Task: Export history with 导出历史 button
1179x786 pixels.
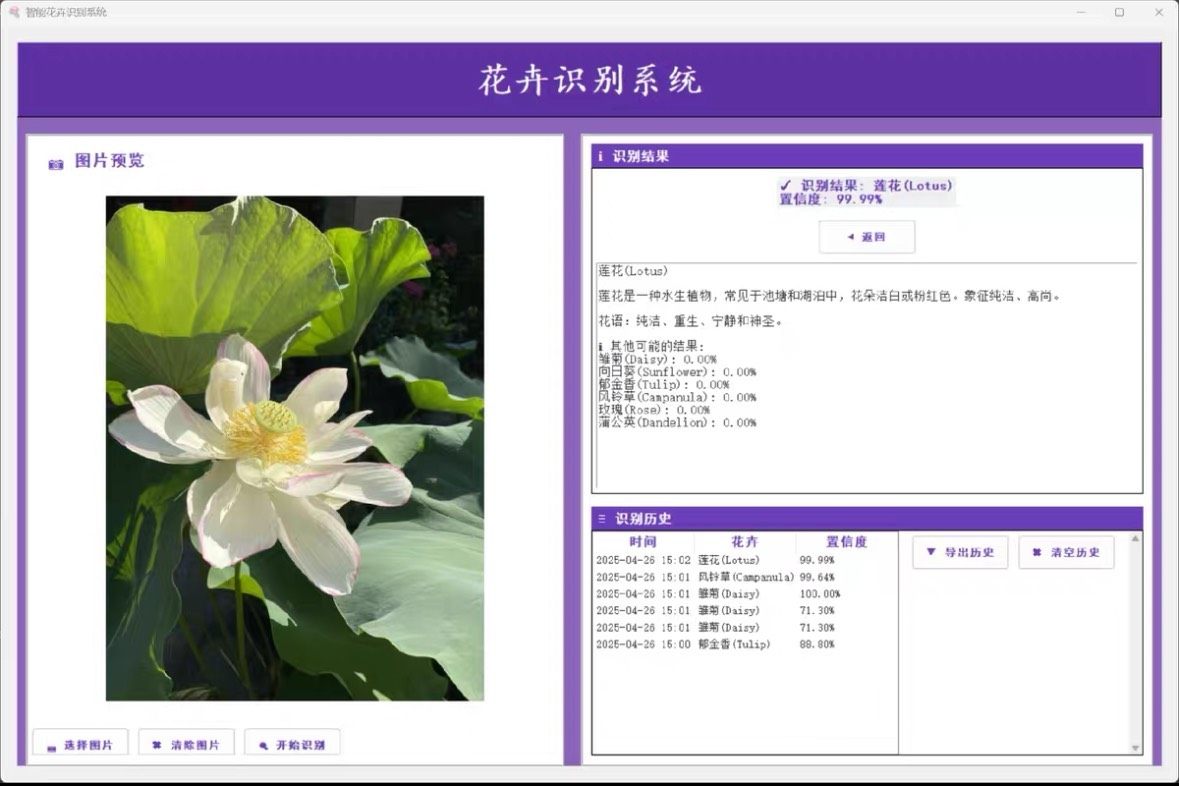Action: coord(960,552)
